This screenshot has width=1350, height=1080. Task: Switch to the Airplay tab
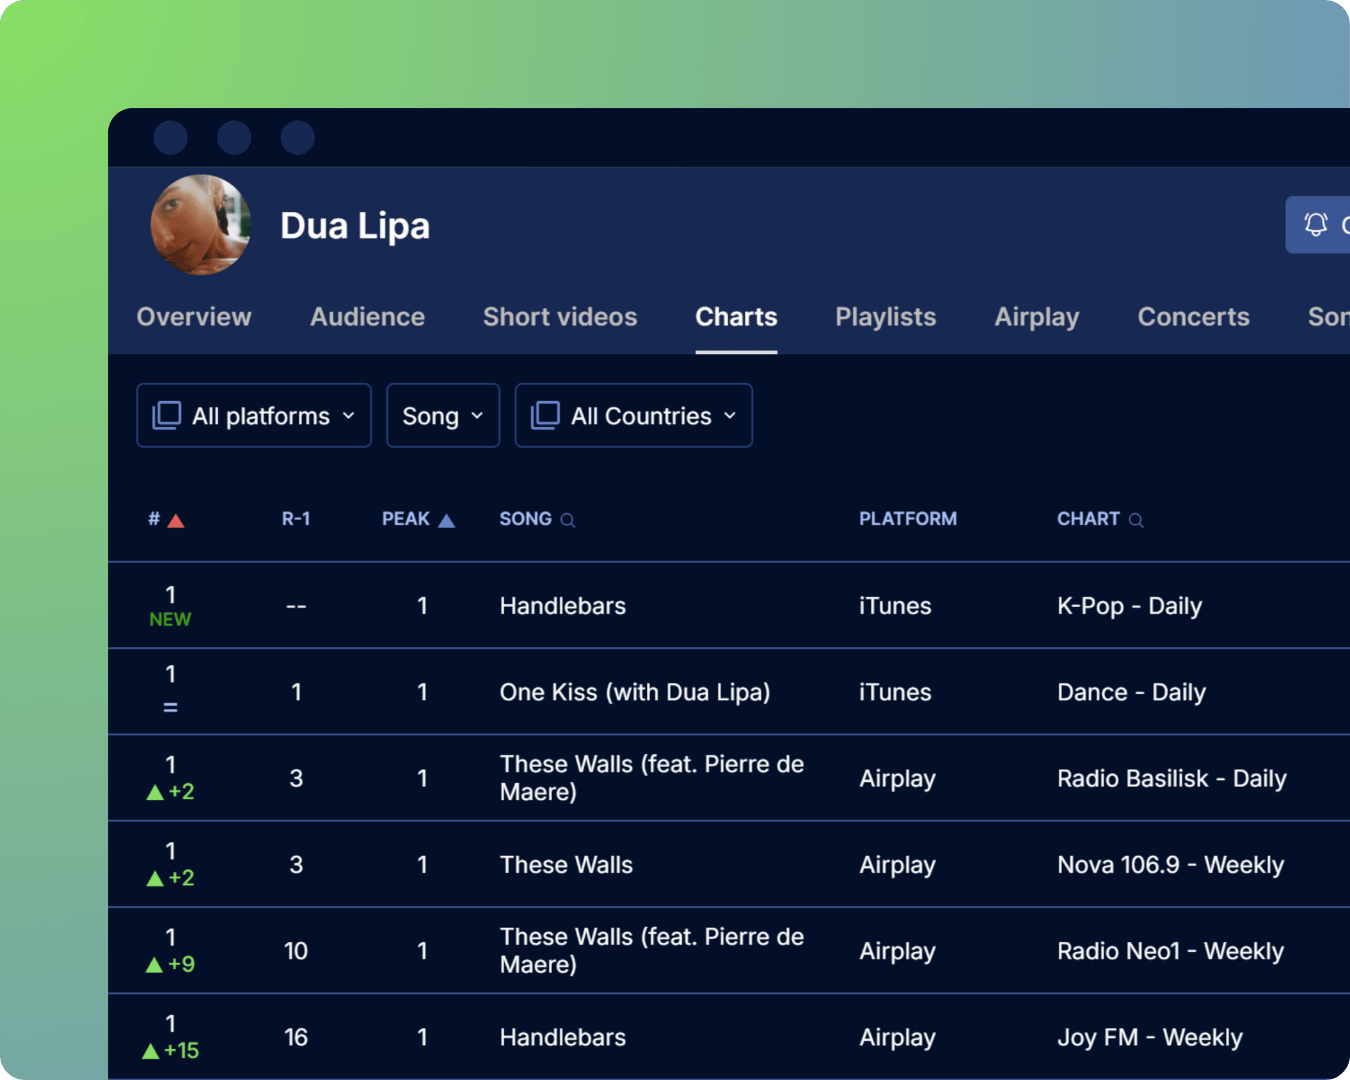pos(1036,317)
